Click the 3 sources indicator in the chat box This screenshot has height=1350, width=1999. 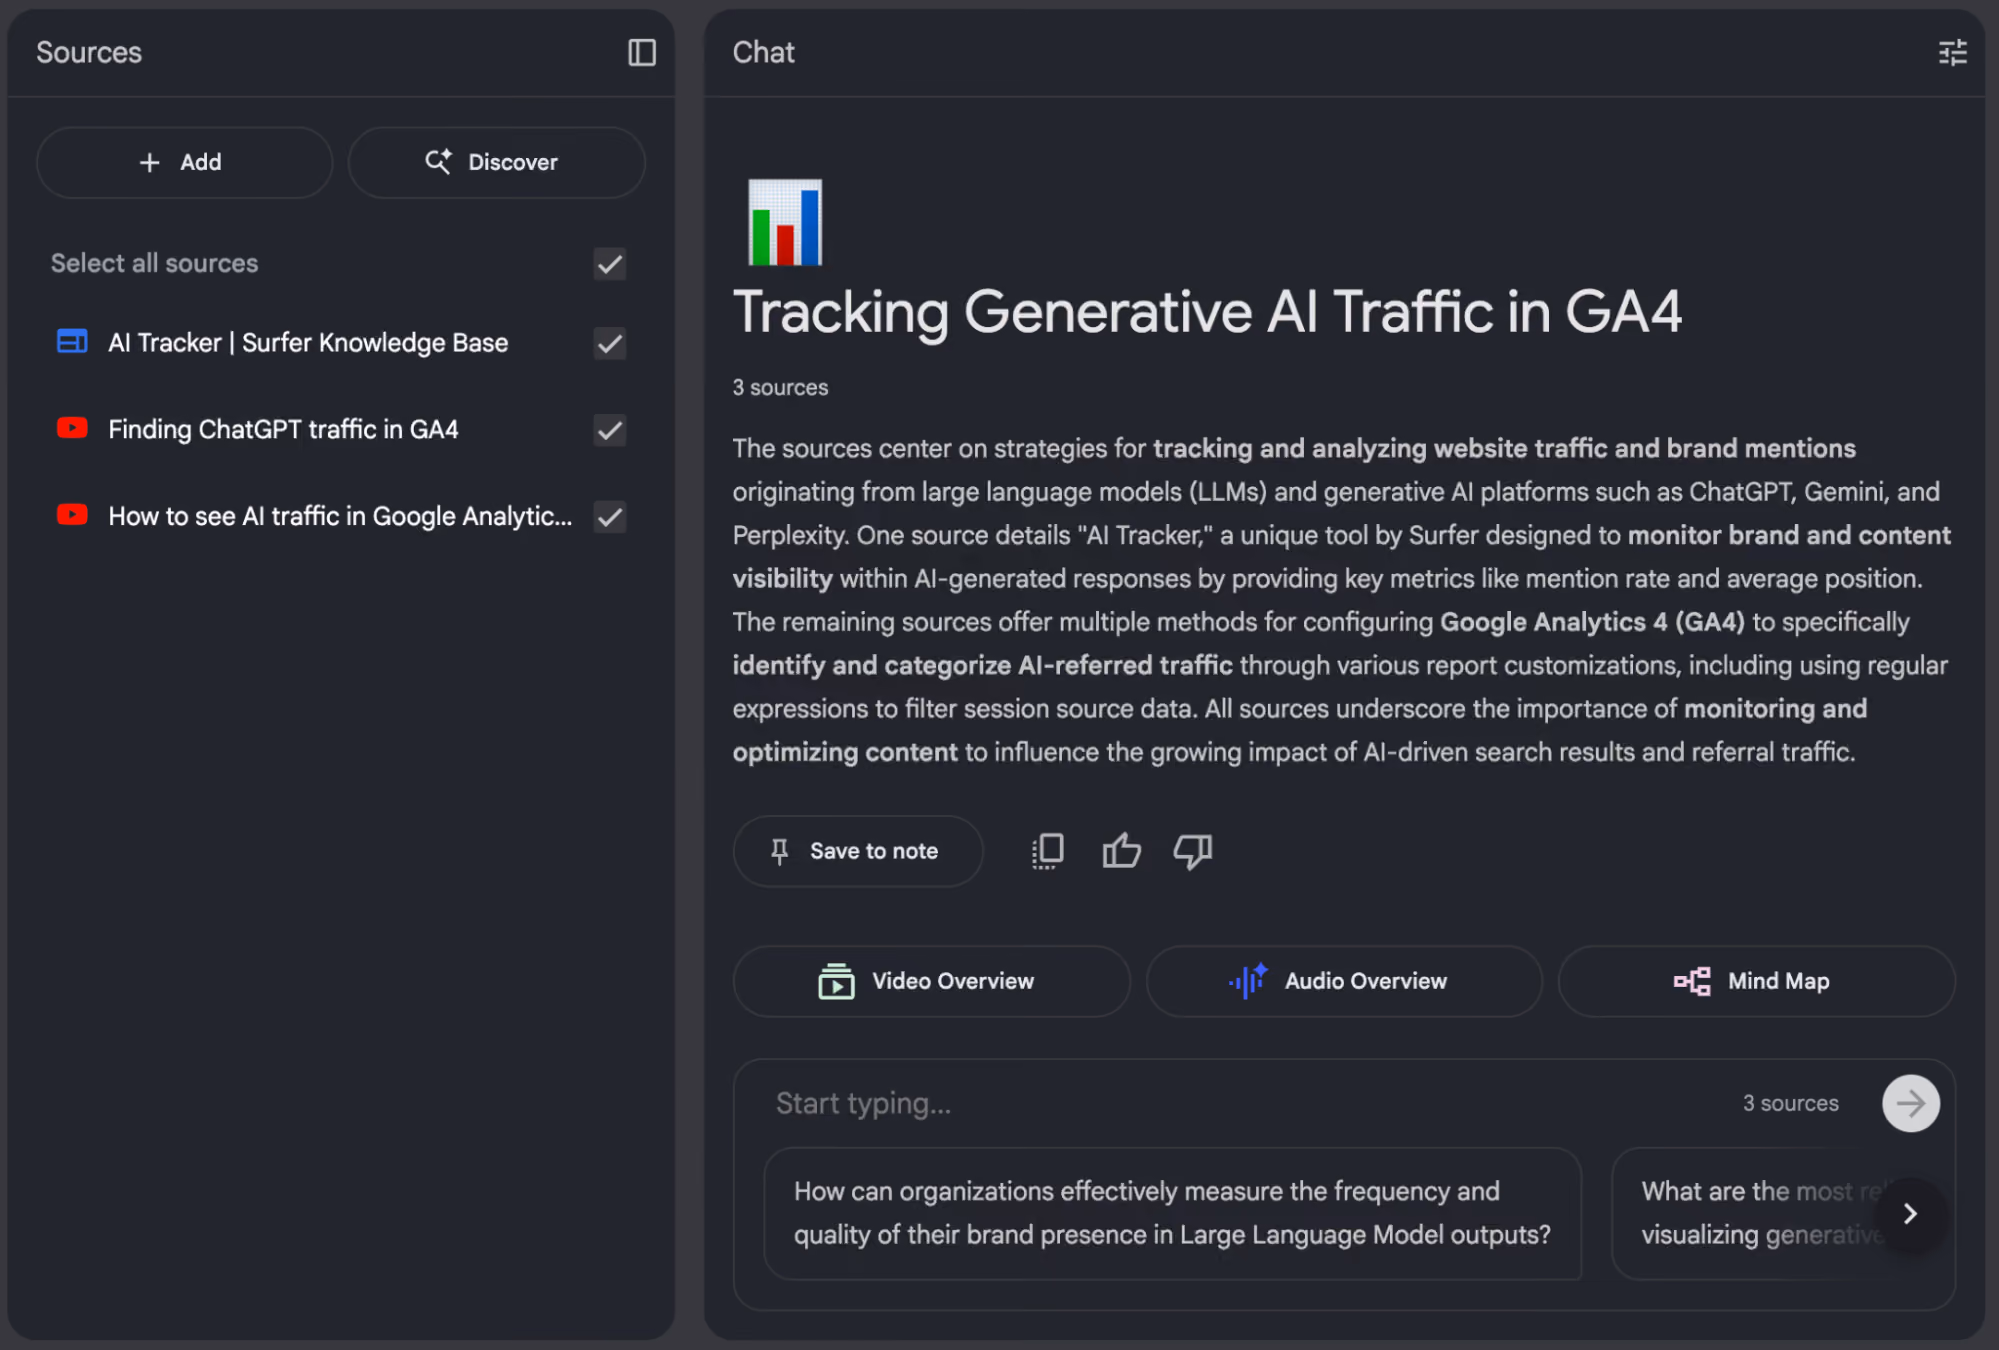(x=1790, y=1103)
